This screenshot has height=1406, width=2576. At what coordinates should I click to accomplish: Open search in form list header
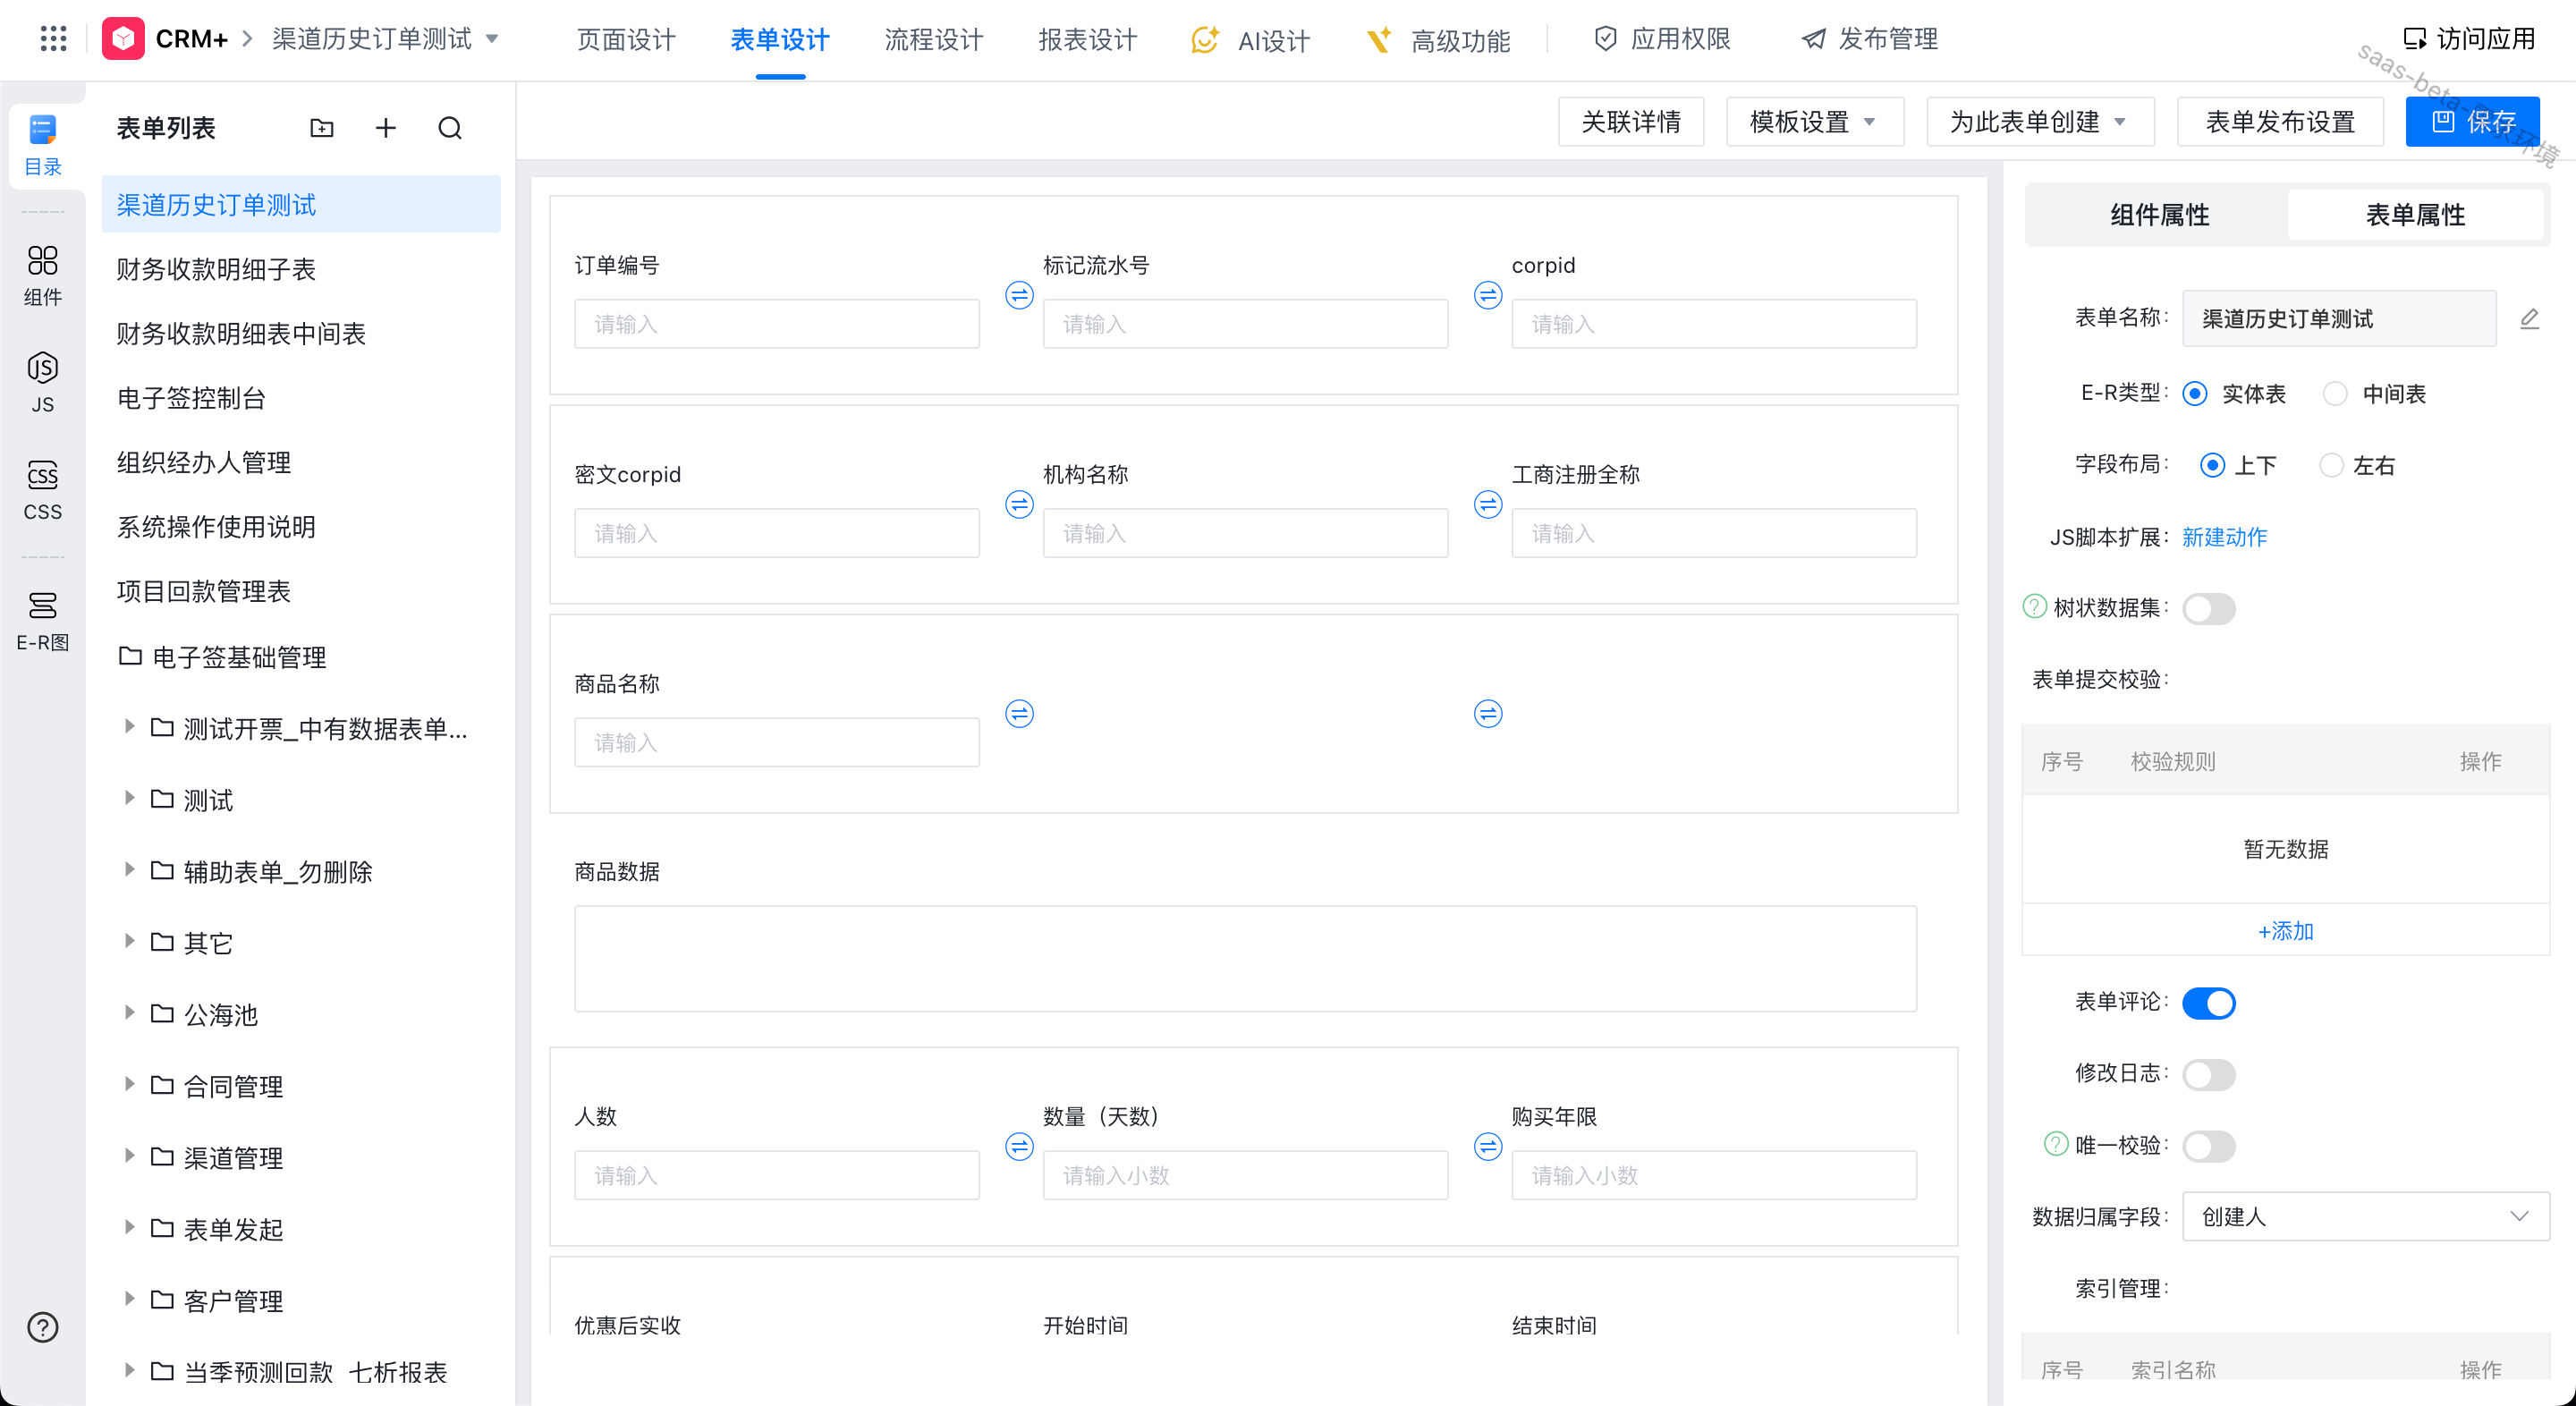point(450,128)
